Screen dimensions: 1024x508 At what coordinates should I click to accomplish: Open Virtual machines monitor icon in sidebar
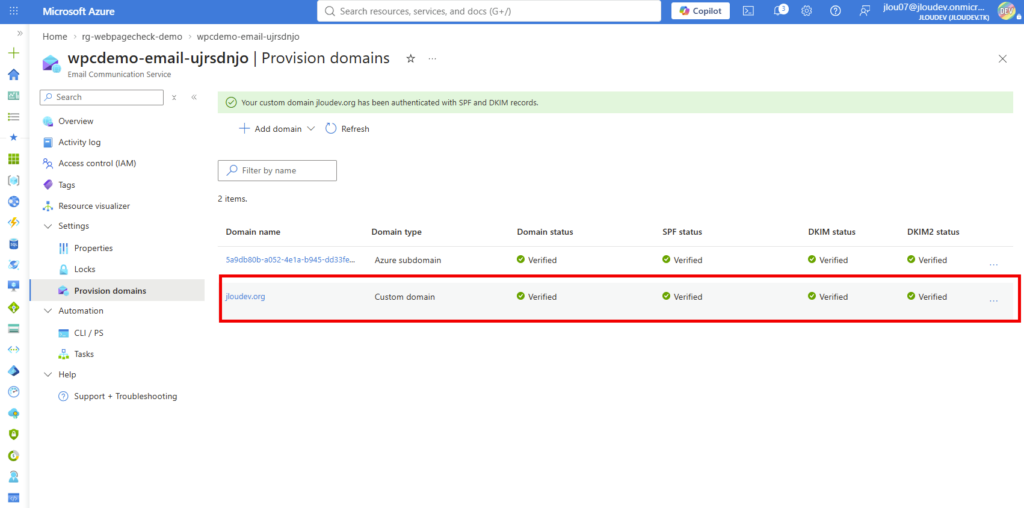point(13,286)
